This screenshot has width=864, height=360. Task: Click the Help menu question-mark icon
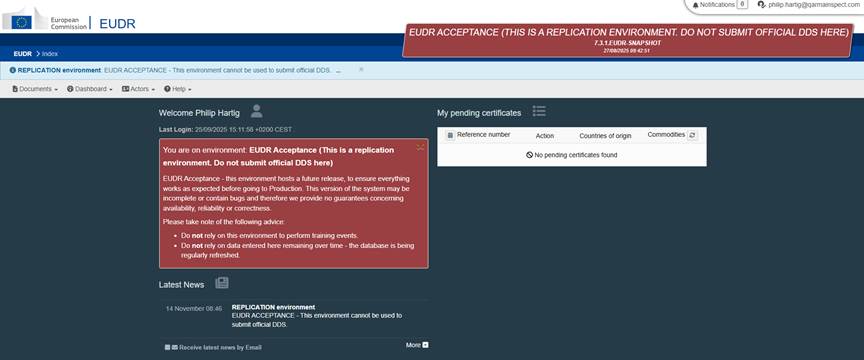(167, 89)
